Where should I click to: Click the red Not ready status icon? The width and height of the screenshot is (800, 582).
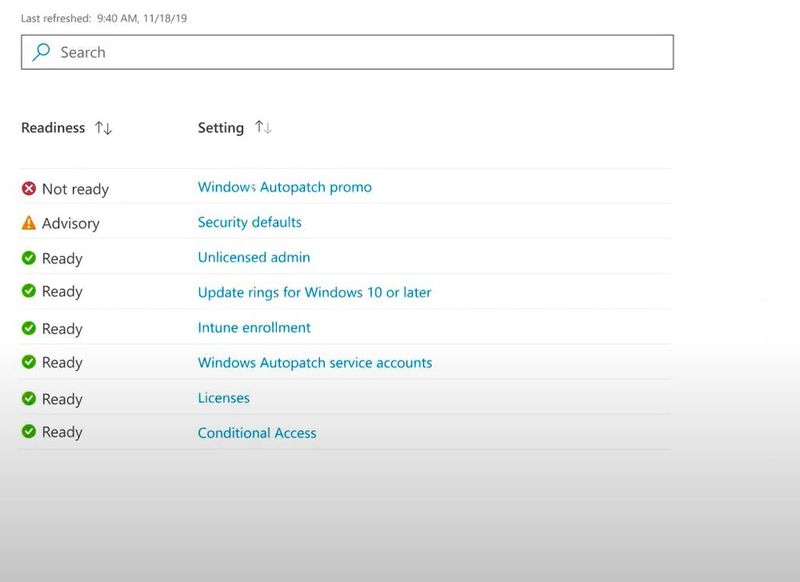29,188
